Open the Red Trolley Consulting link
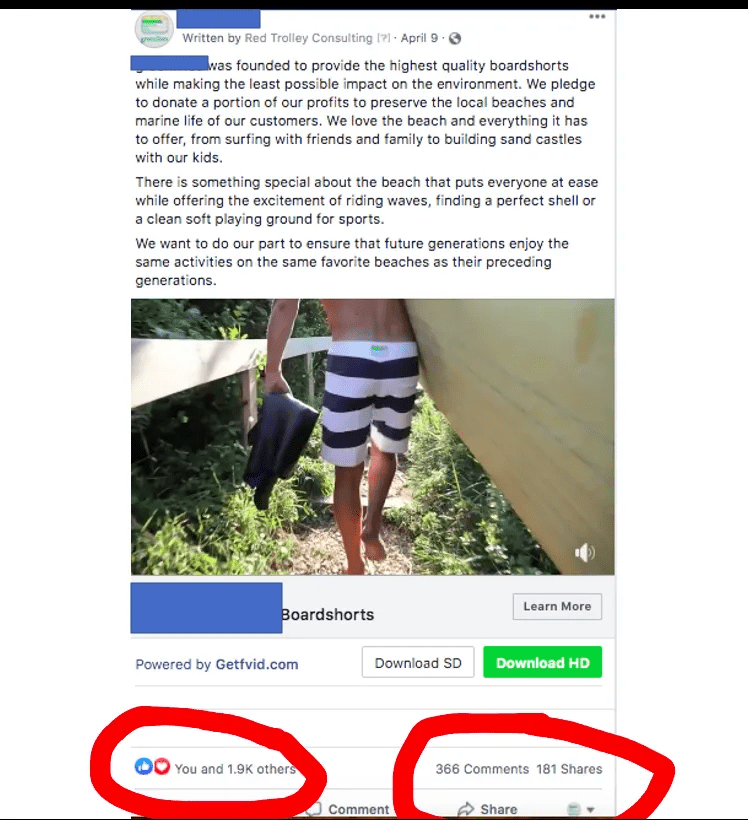748x820 pixels. (x=309, y=38)
